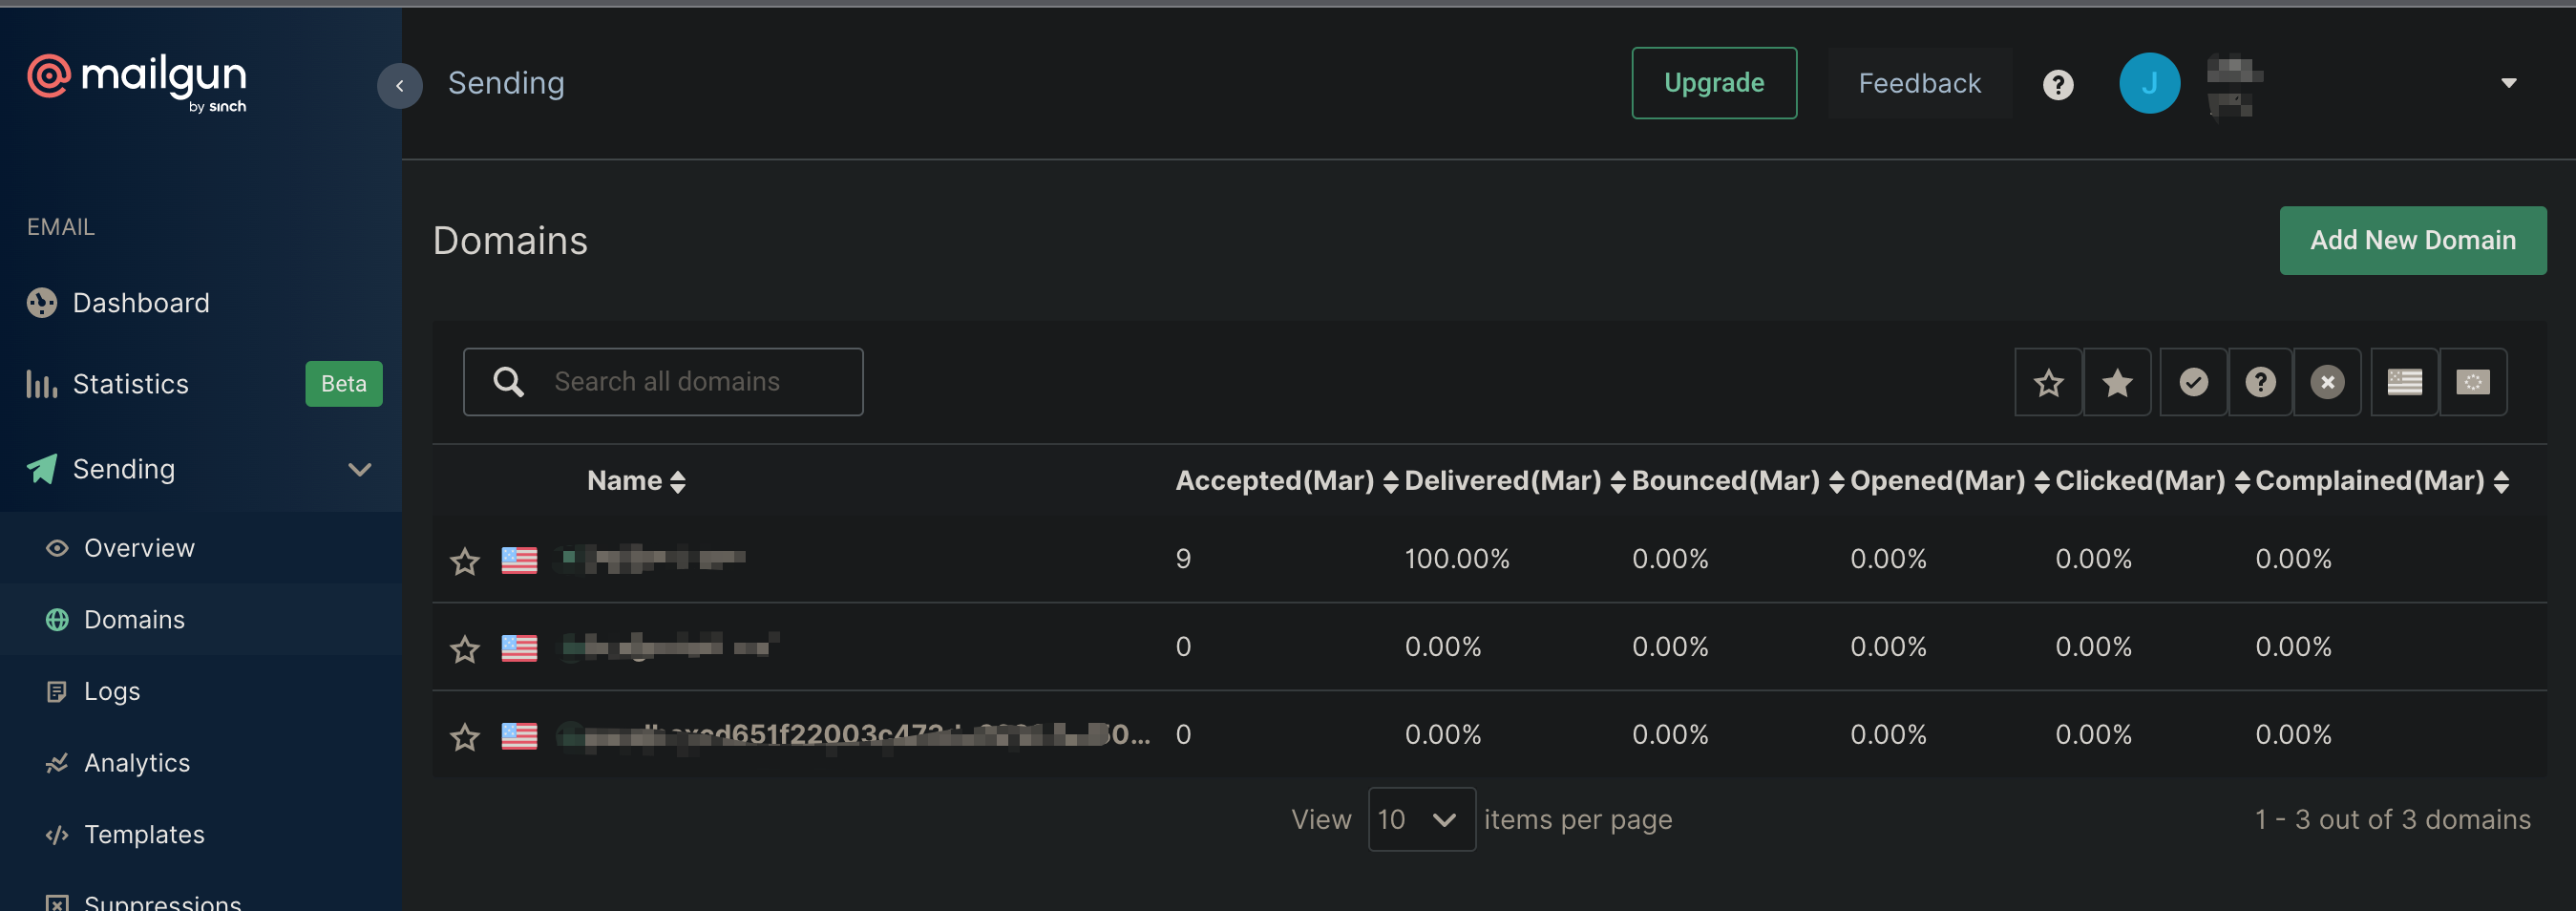Collapse the sidebar with the arrow button
2576x911 pixels.
[x=399, y=85]
